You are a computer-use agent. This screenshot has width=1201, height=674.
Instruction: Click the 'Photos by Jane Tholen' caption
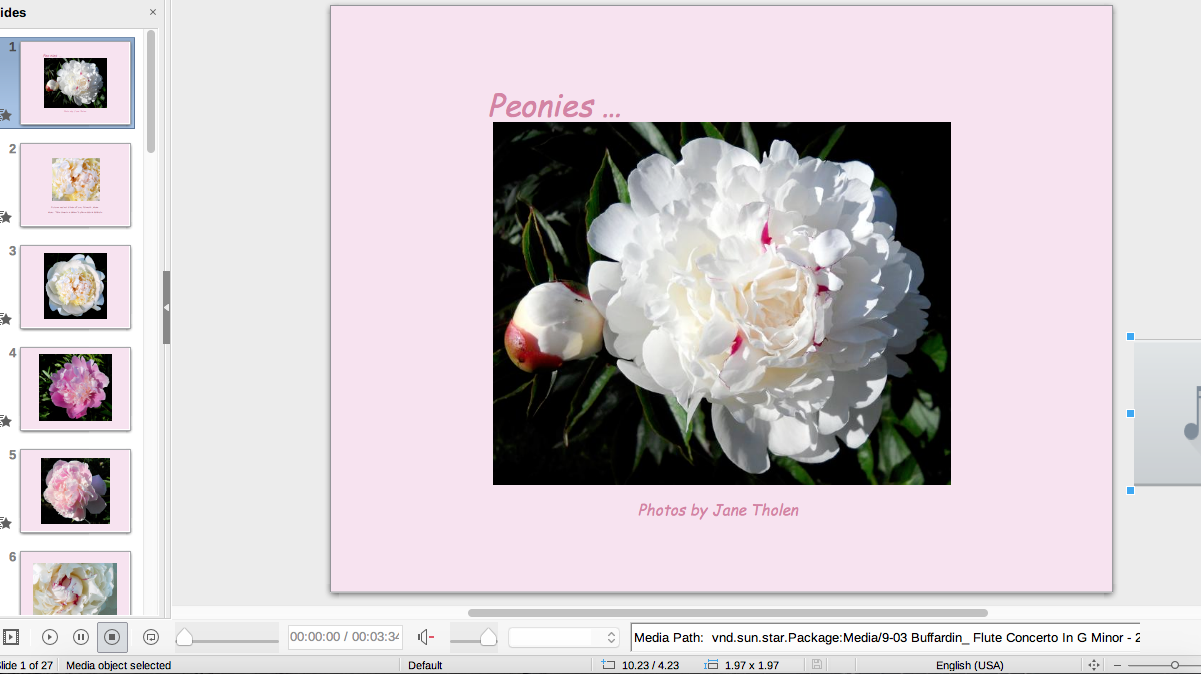pyautogui.click(x=718, y=510)
